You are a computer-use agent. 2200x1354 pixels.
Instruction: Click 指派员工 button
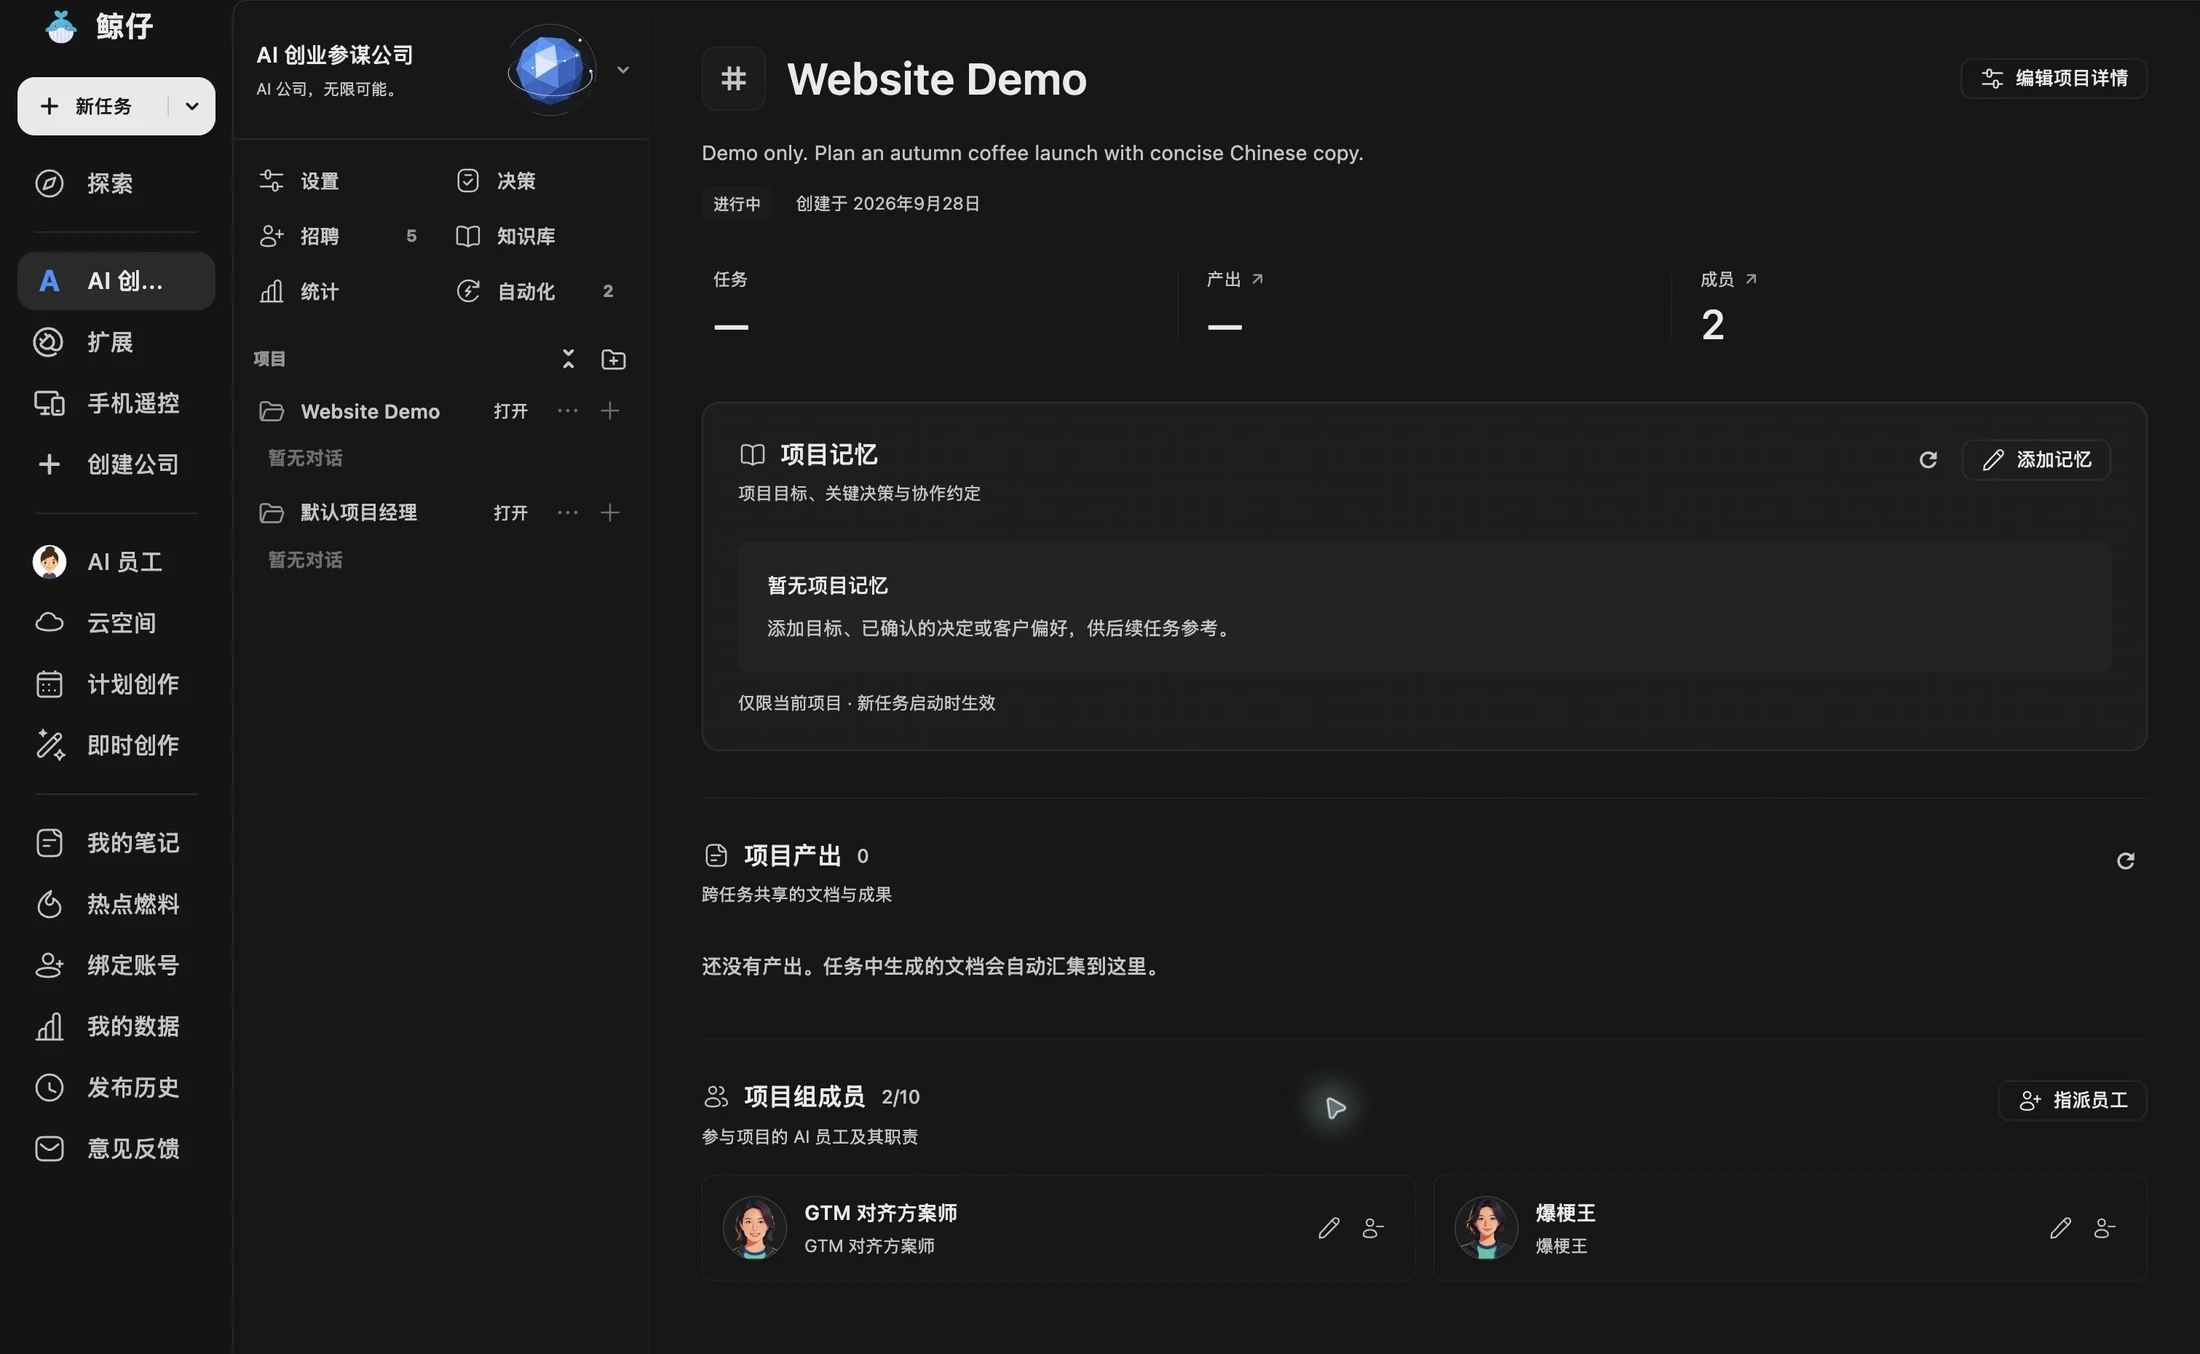(2072, 1100)
